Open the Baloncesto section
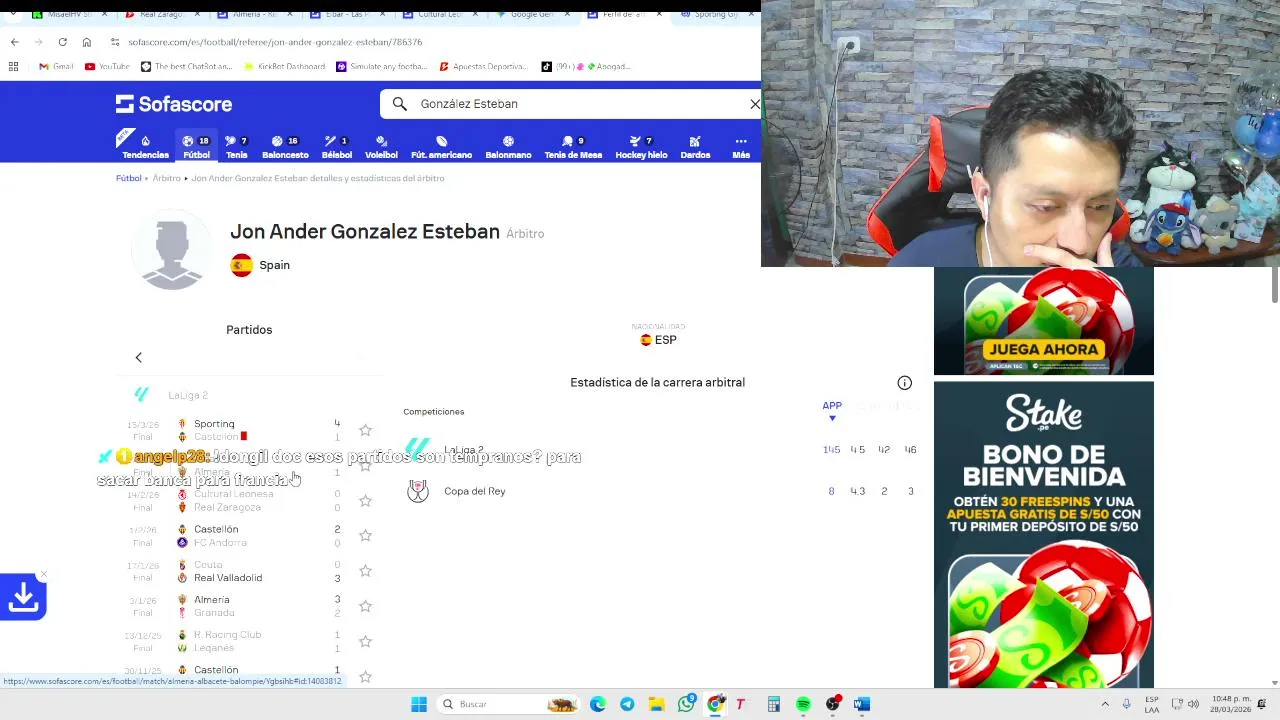1280x720 pixels. (285, 147)
